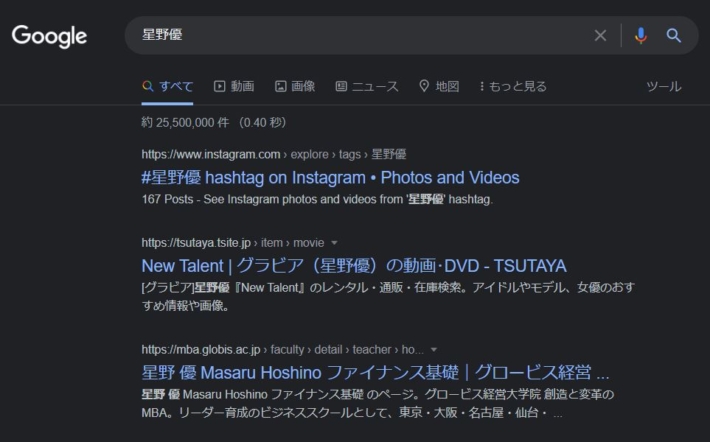Click the snippet mentioning グロービス経営大学院
710x442 pixels.
[x=378, y=404]
